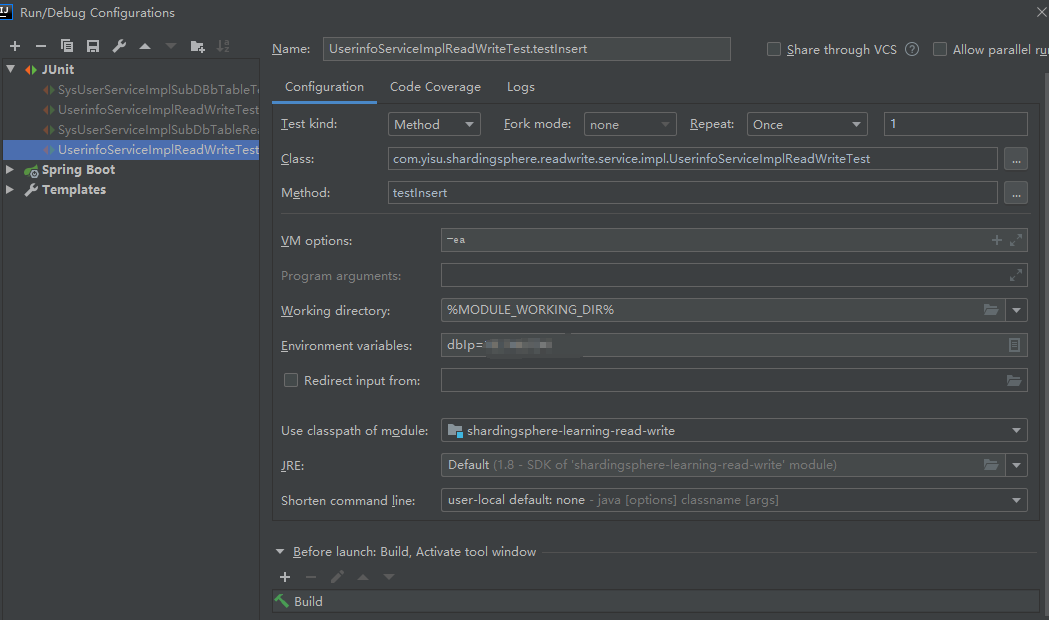
Task: Switch to the Logs tab
Action: [520, 87]
